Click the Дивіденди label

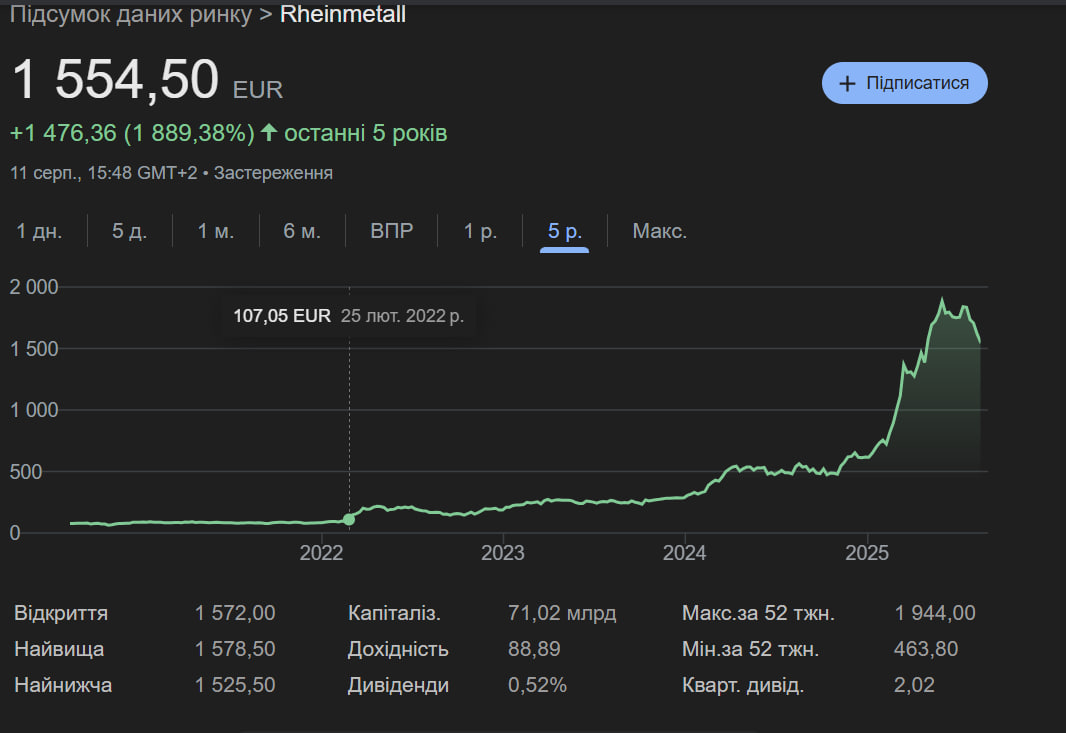pyautogui.click(x=398, y=685)
